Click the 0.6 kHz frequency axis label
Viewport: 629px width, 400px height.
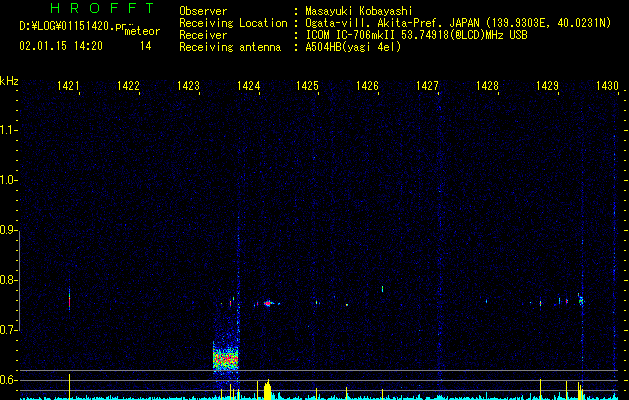[8, 380]
